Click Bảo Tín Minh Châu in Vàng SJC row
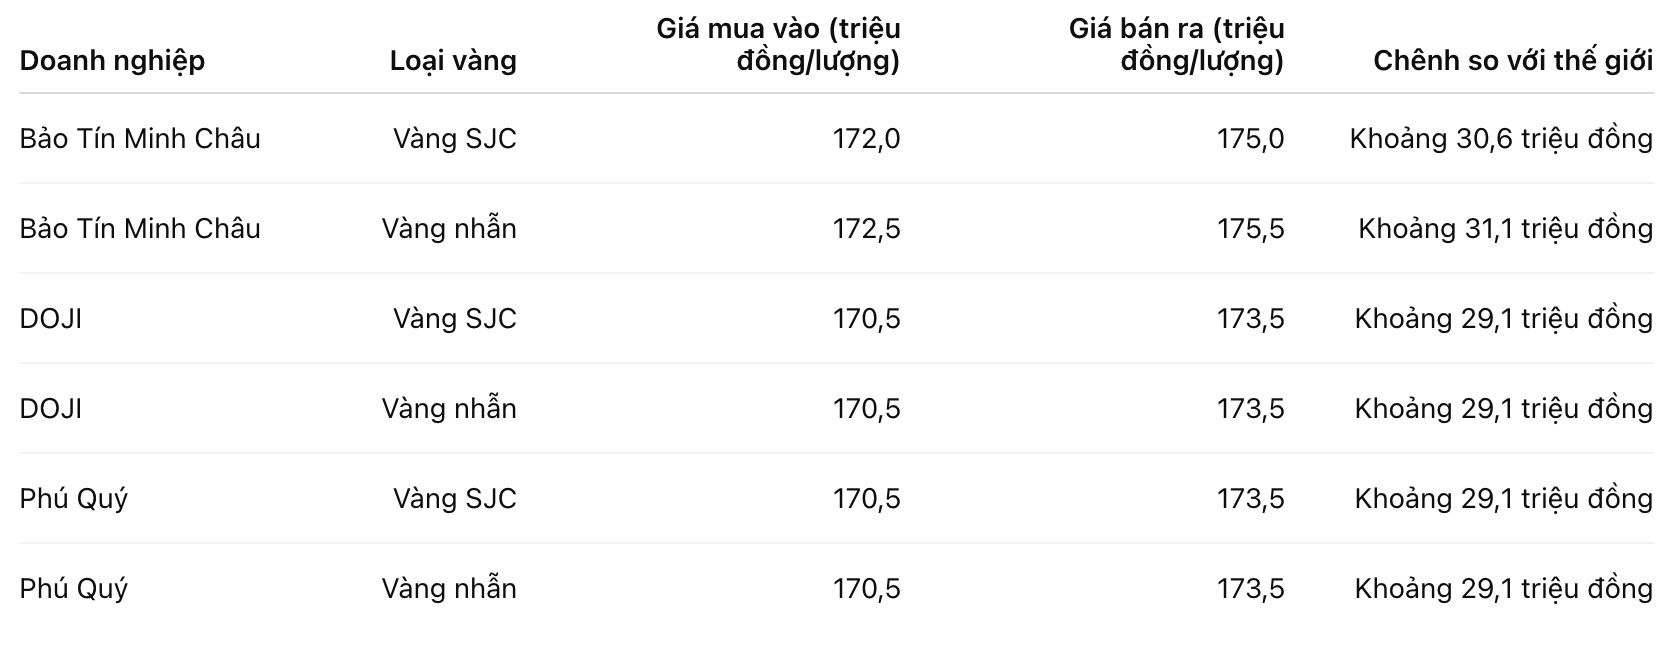1678x648 pixels. [x=140, y=139]
